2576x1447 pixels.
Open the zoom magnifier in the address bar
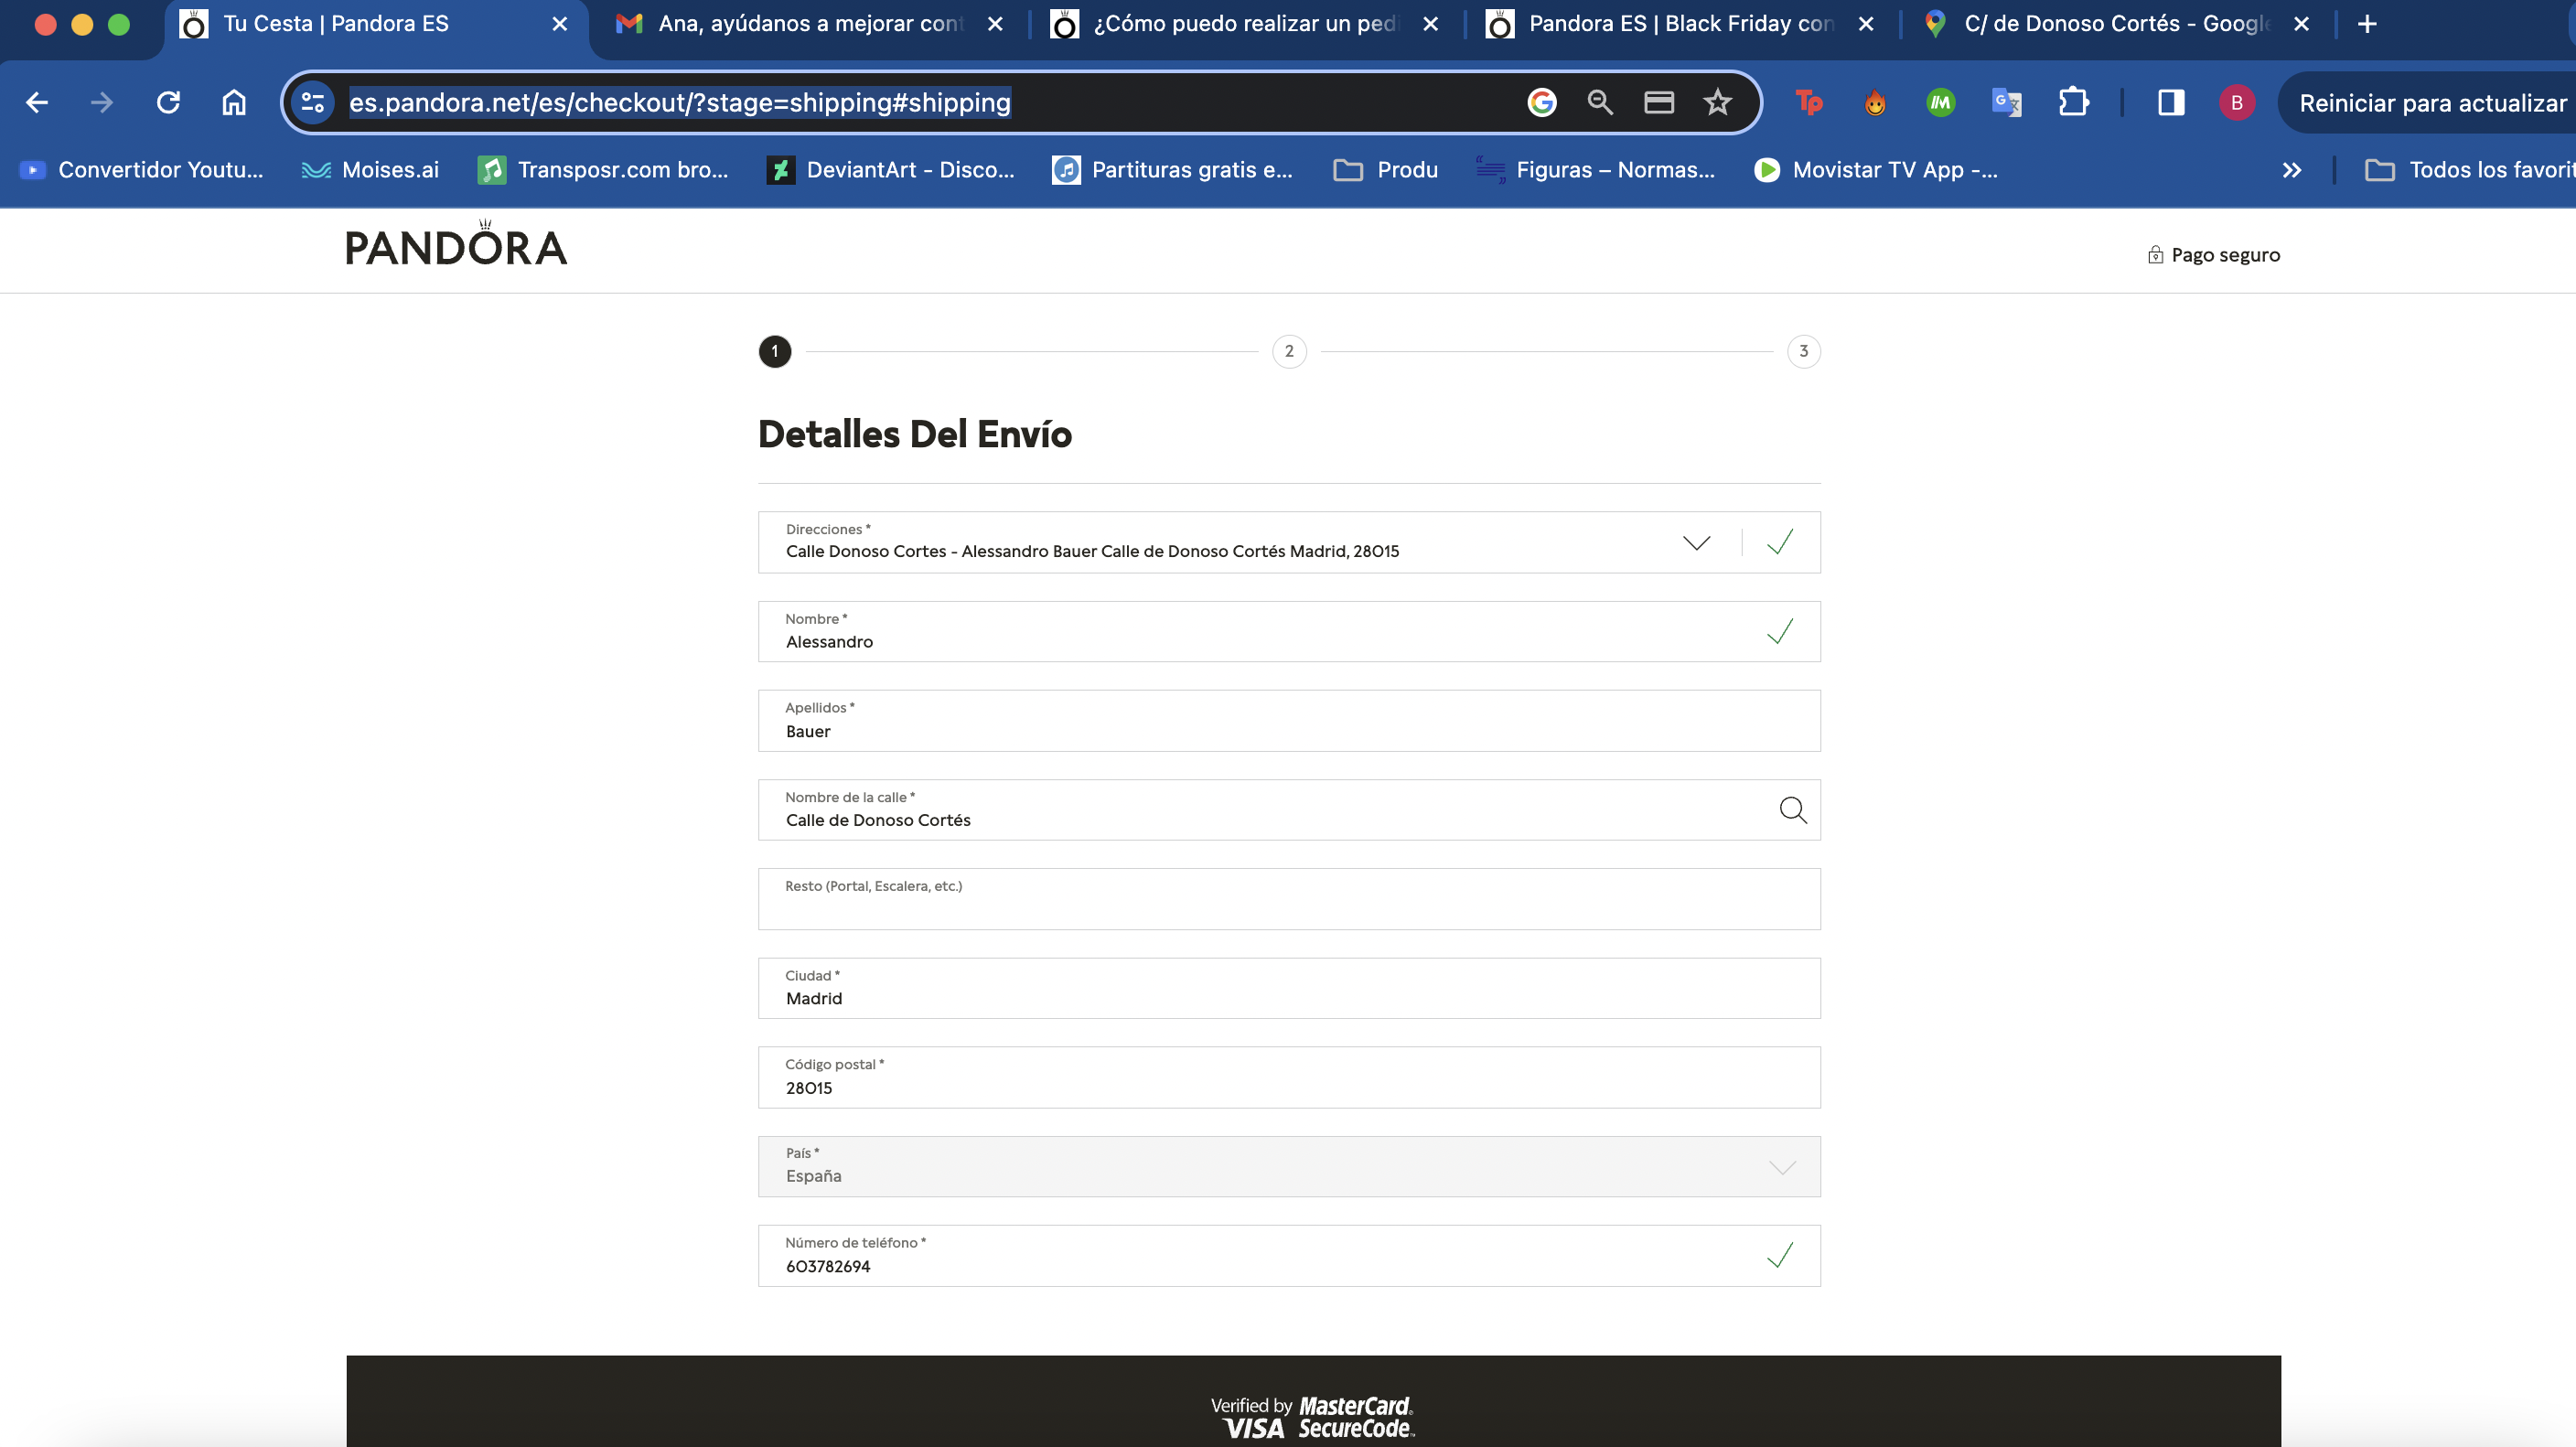1600,102
